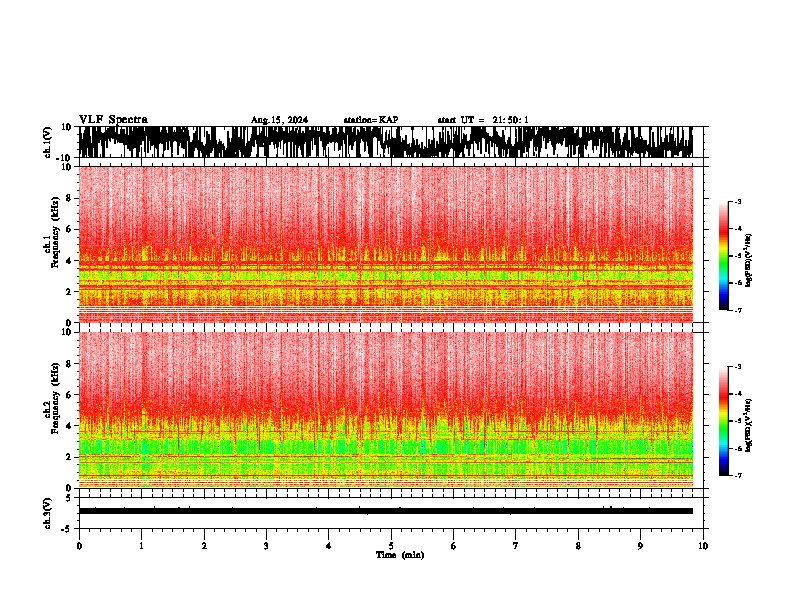The image size is (792, 612).
Task: Click the ch.2 spectrogram color scale bar
Action: coord(723,421)
